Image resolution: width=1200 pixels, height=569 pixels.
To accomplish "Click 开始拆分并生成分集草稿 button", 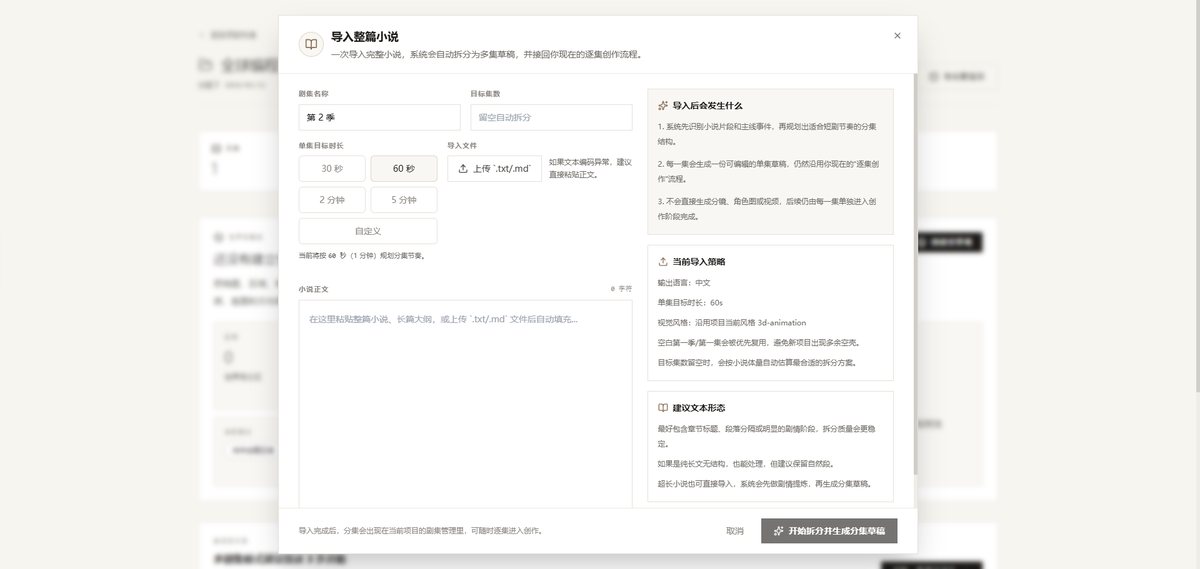I will tap(829, 531).
